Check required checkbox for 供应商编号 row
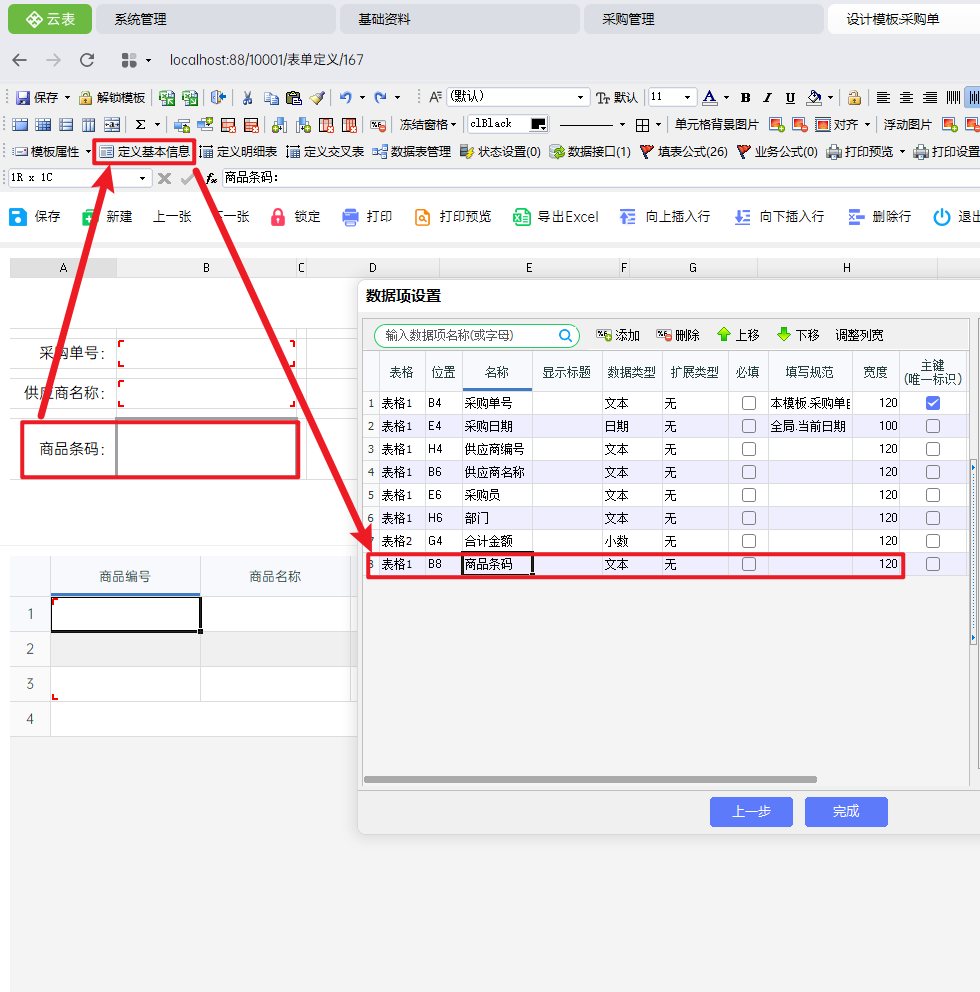 pyautogui.click(x=748, y=449)
